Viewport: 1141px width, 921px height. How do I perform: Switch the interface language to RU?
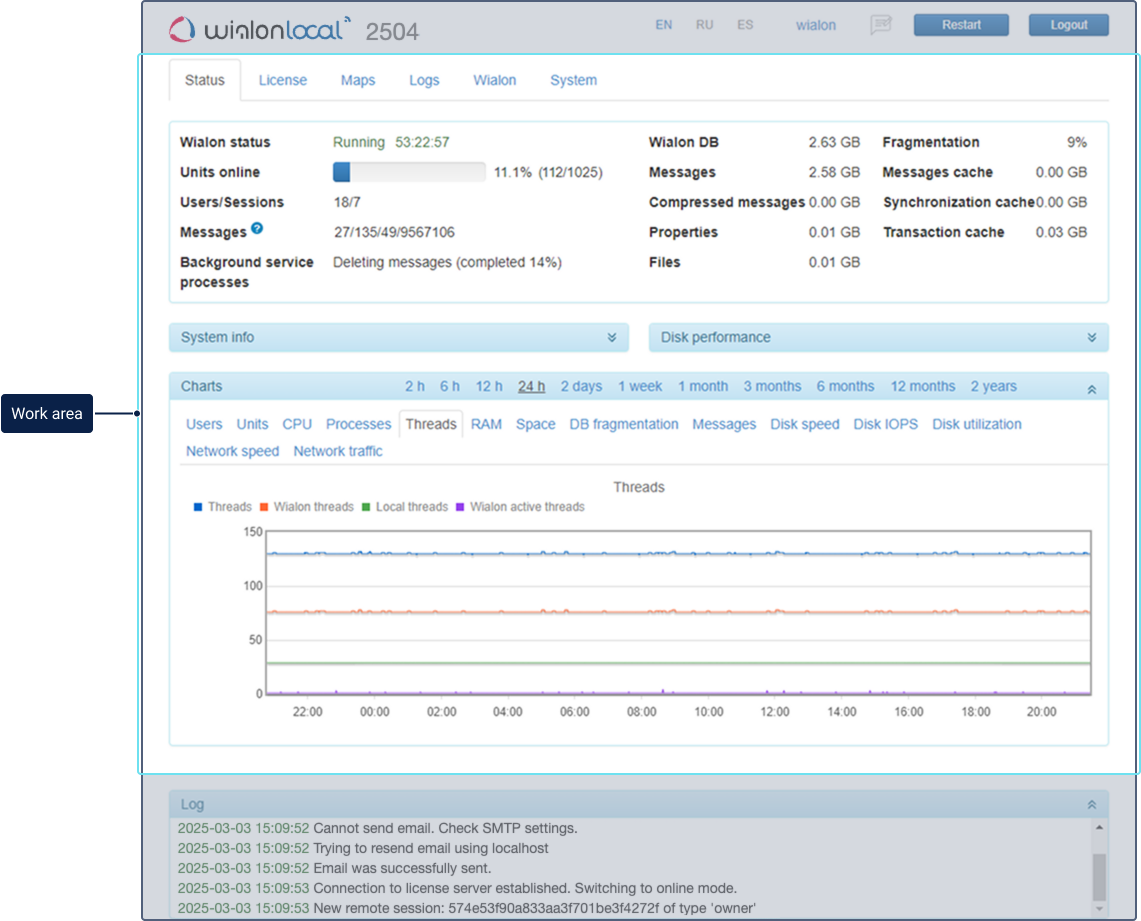pos(705,25)
